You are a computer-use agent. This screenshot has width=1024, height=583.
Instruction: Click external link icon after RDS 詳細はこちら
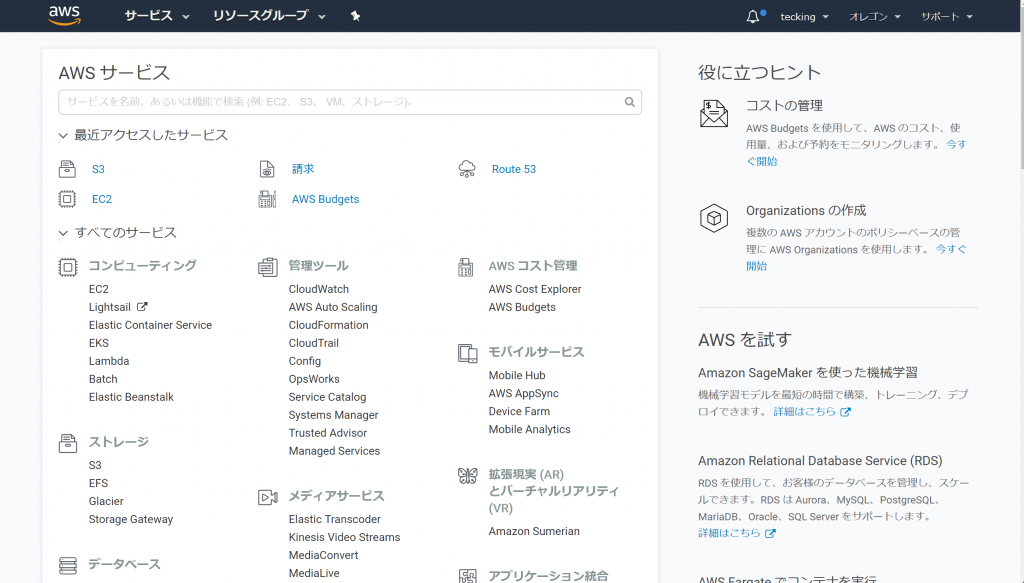pos(770,533)
